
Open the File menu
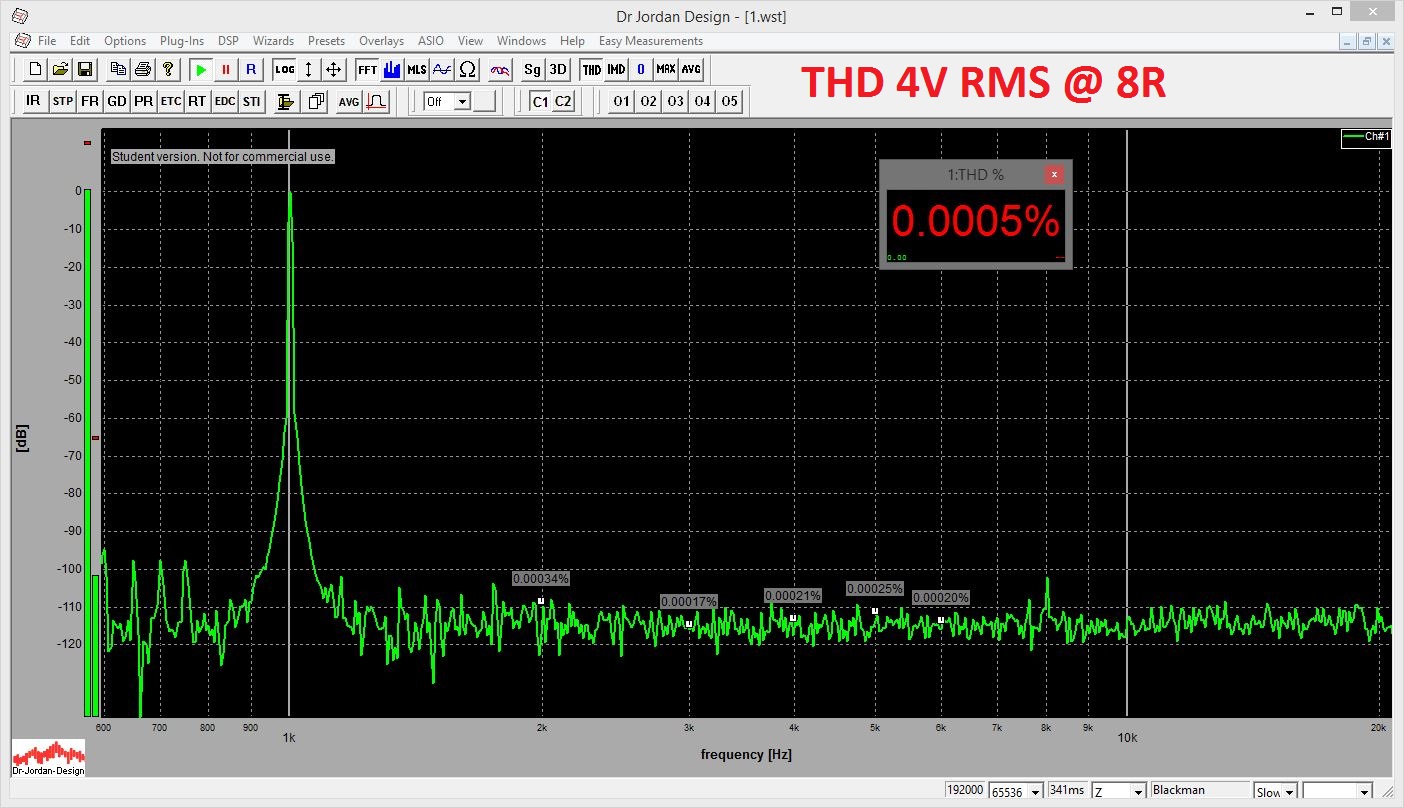tap(47, 41)
